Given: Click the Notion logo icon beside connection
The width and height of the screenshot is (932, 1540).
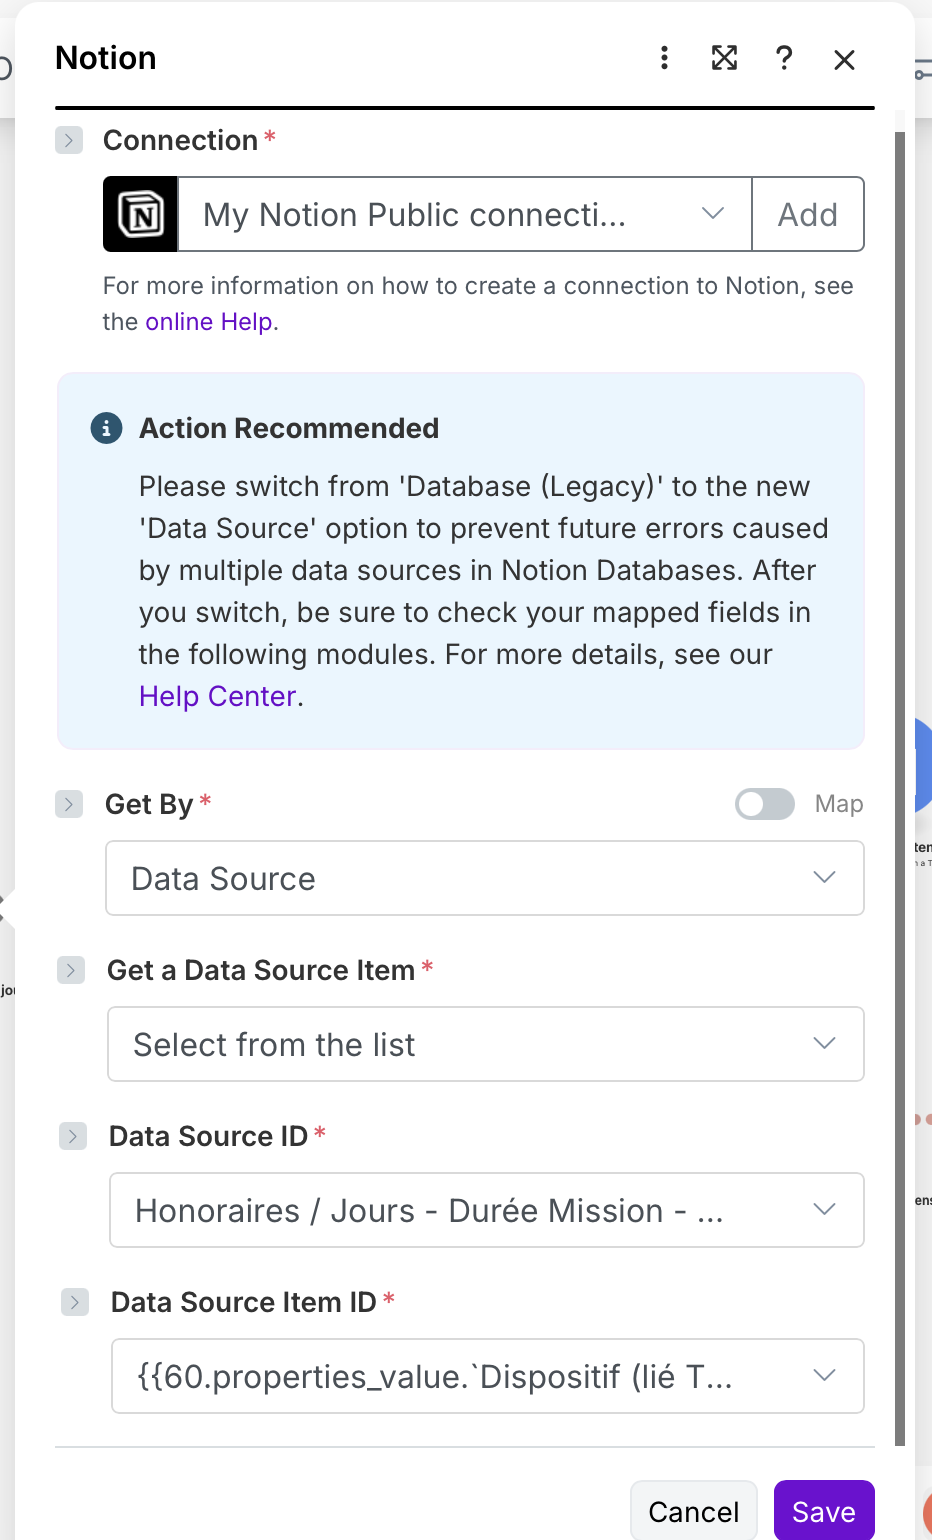Looking at the screenshot, I should pos(141,214).
